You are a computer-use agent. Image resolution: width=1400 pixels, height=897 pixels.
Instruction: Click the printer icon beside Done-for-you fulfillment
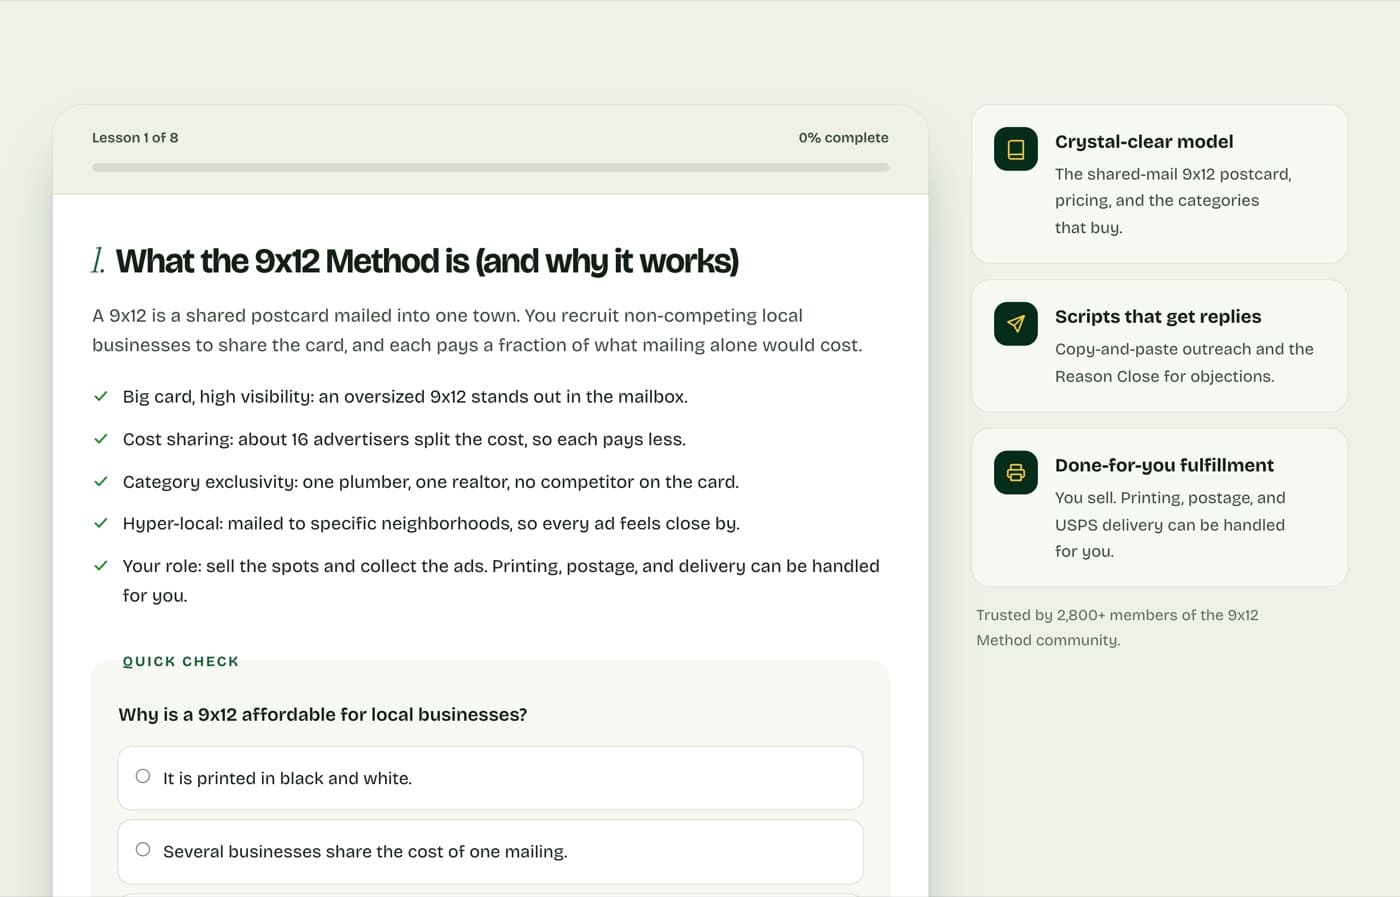[x=1015, y=472]
